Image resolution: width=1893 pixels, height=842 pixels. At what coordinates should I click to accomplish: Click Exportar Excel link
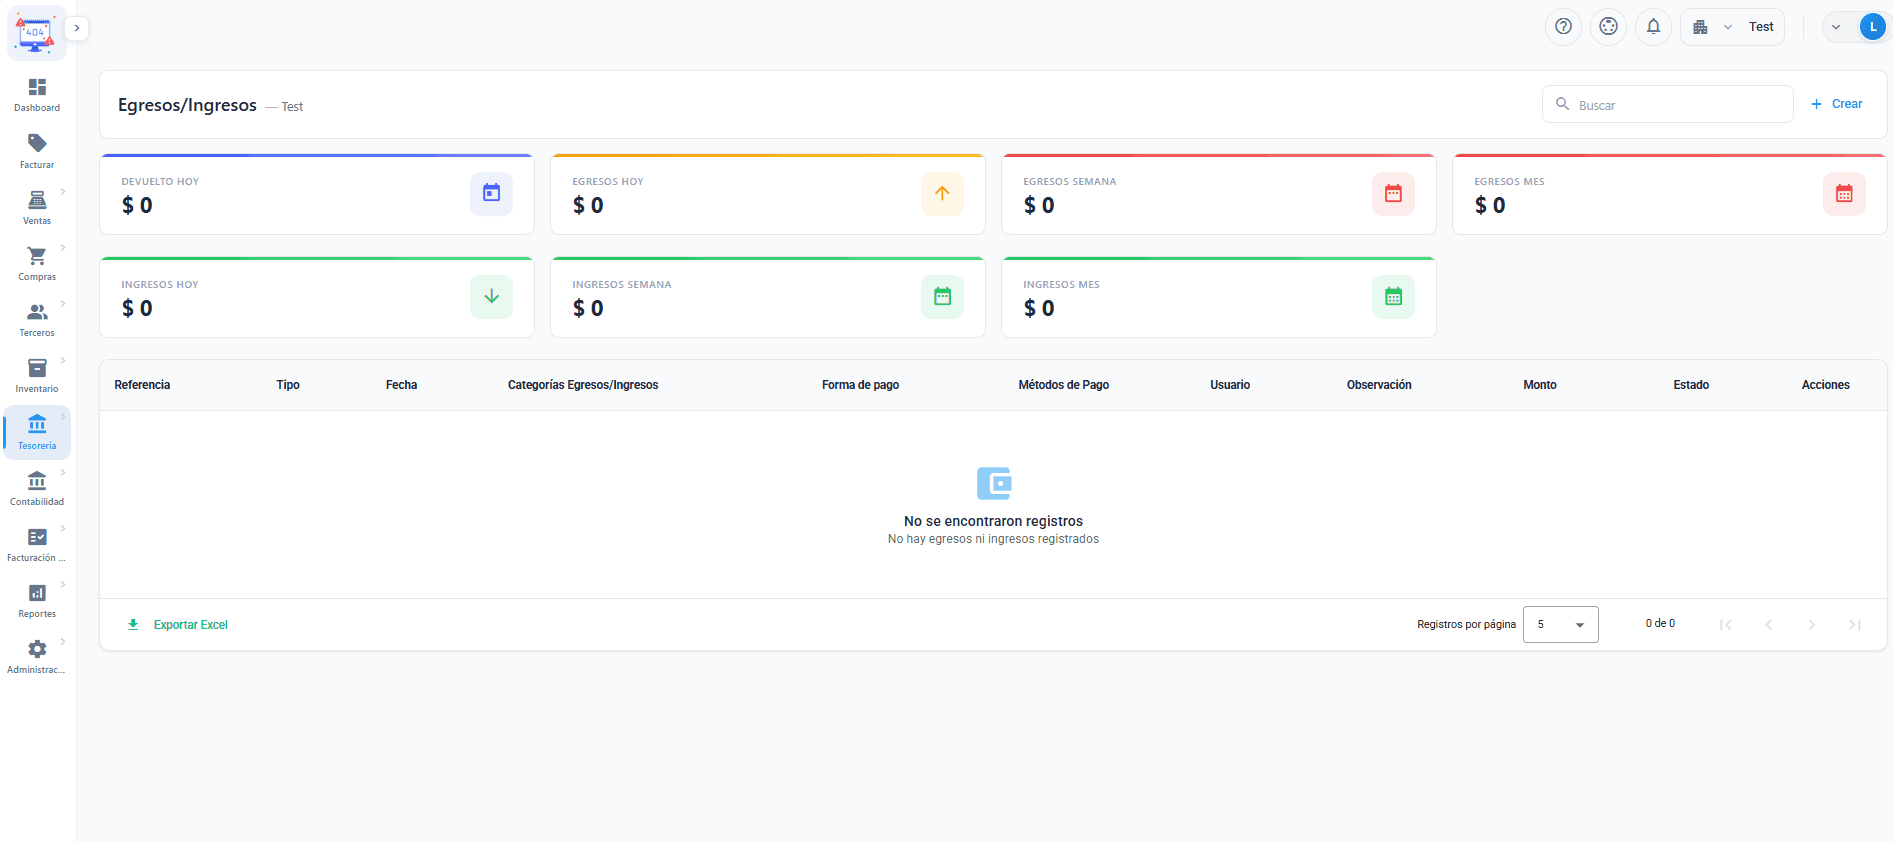[178, 625]
